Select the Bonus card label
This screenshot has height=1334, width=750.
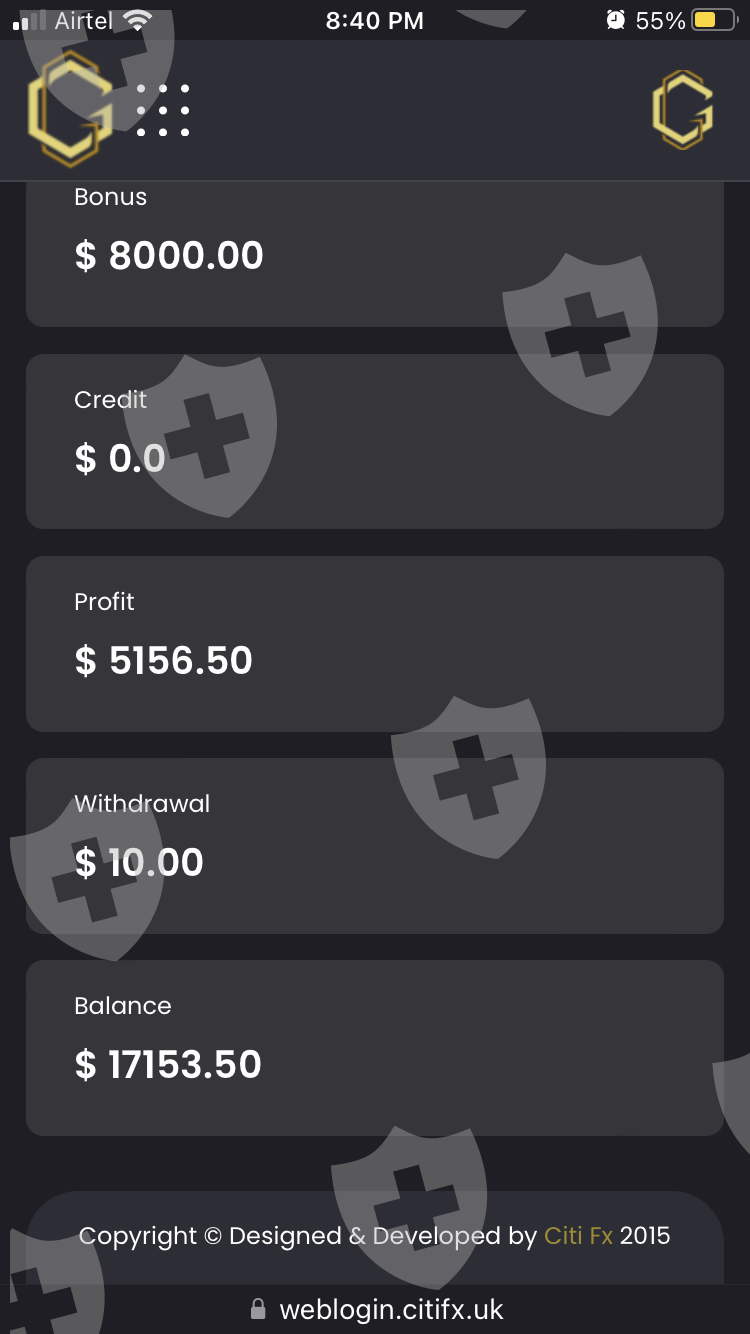110,197
